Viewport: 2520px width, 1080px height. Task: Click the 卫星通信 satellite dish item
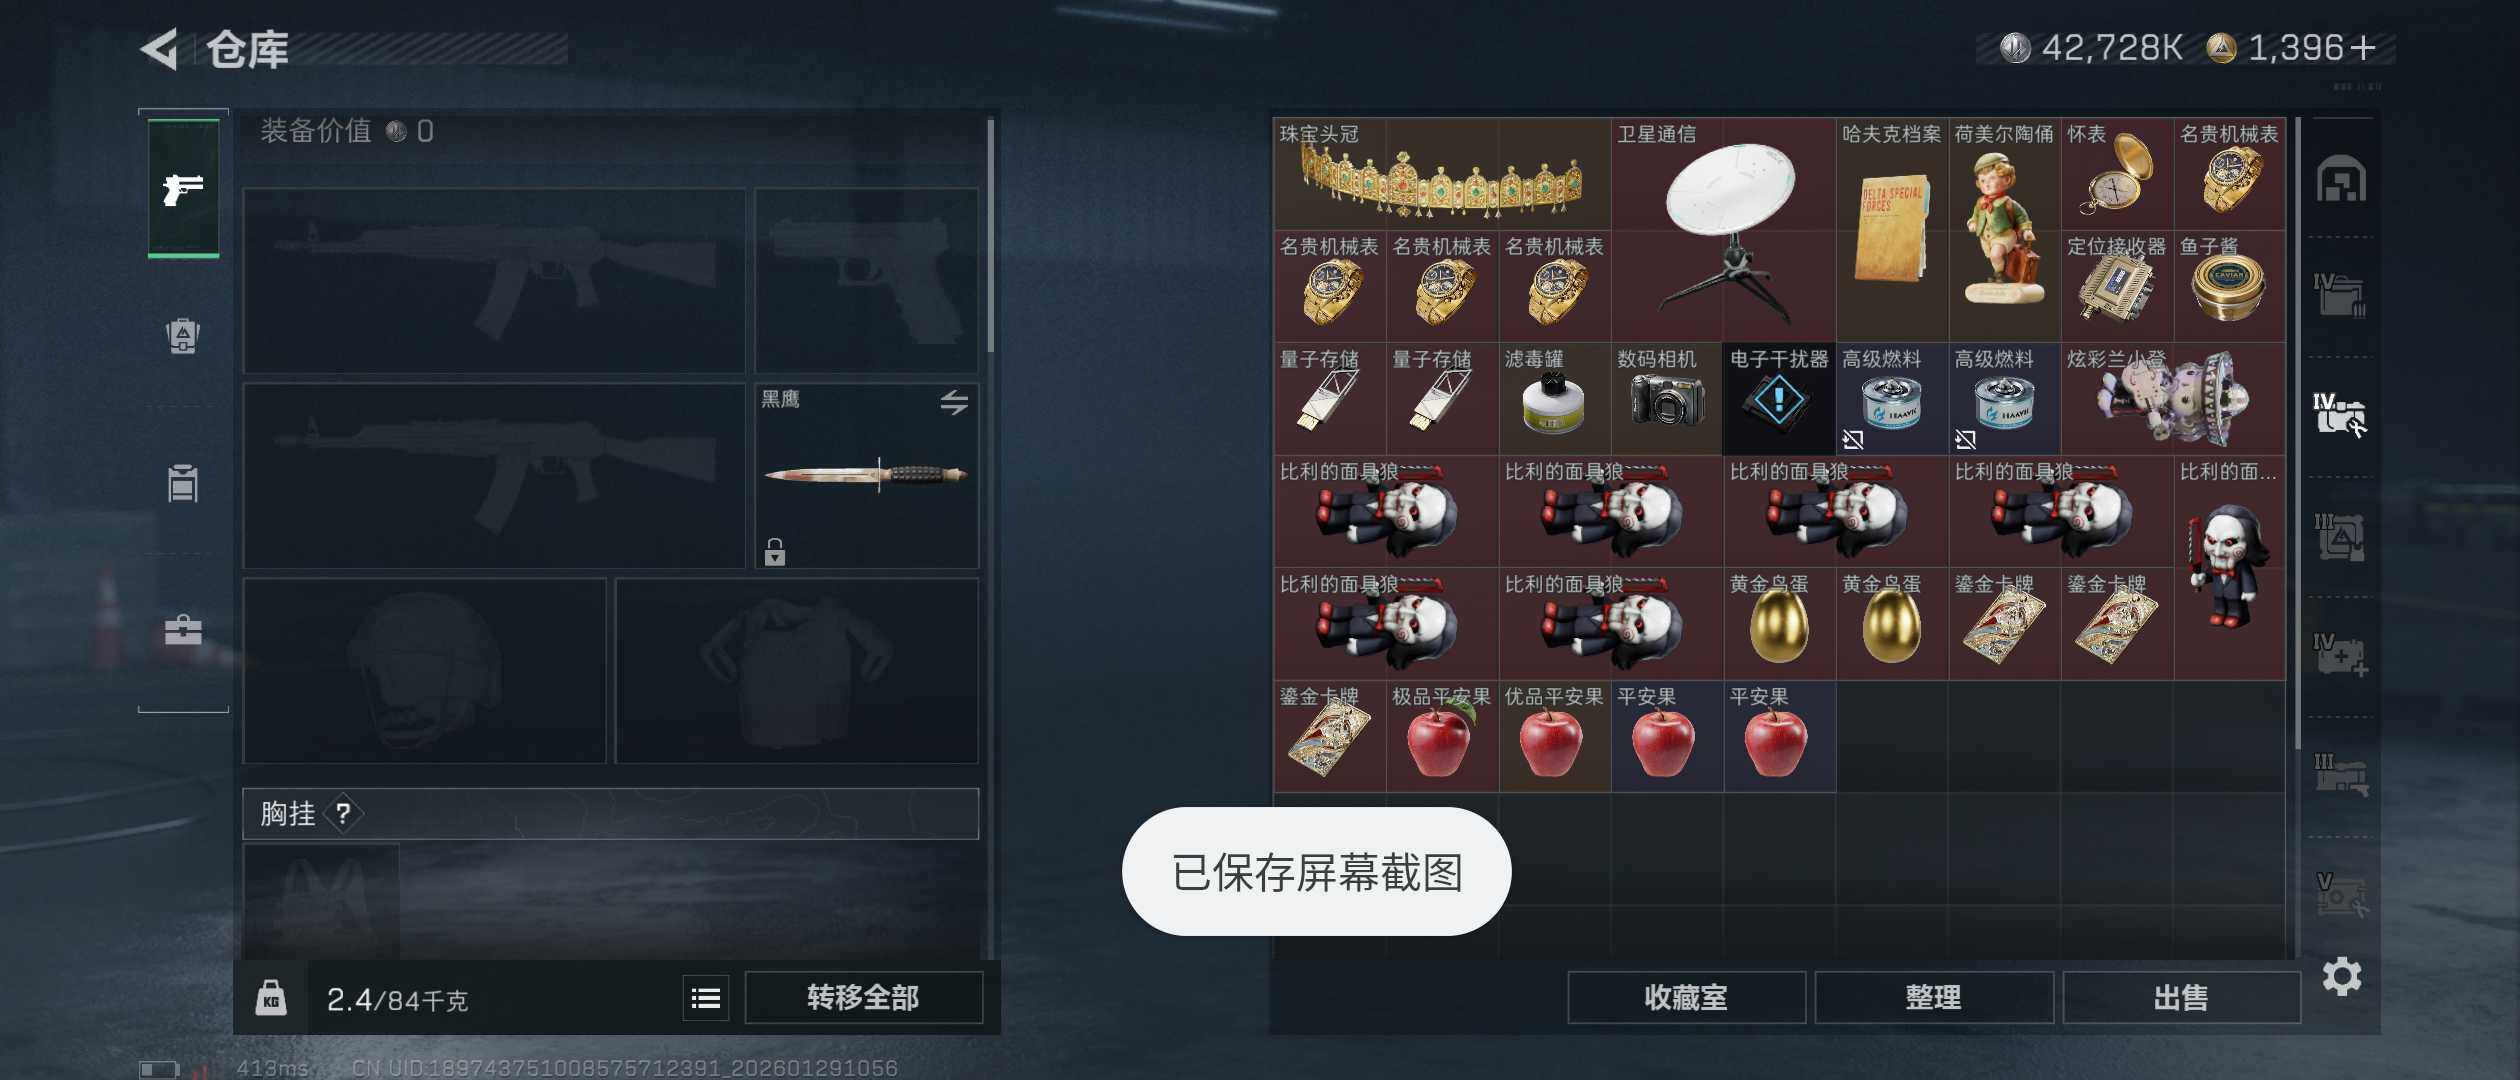(1723, 230)
